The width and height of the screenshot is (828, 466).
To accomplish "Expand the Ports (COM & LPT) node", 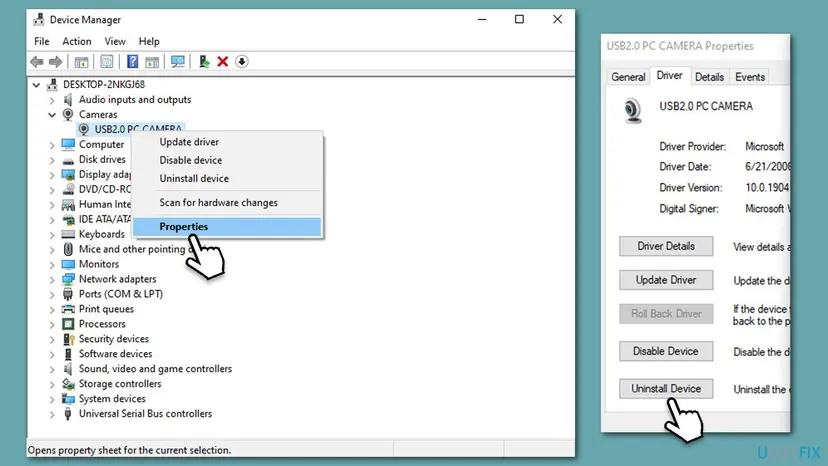I will pos(52,294).
